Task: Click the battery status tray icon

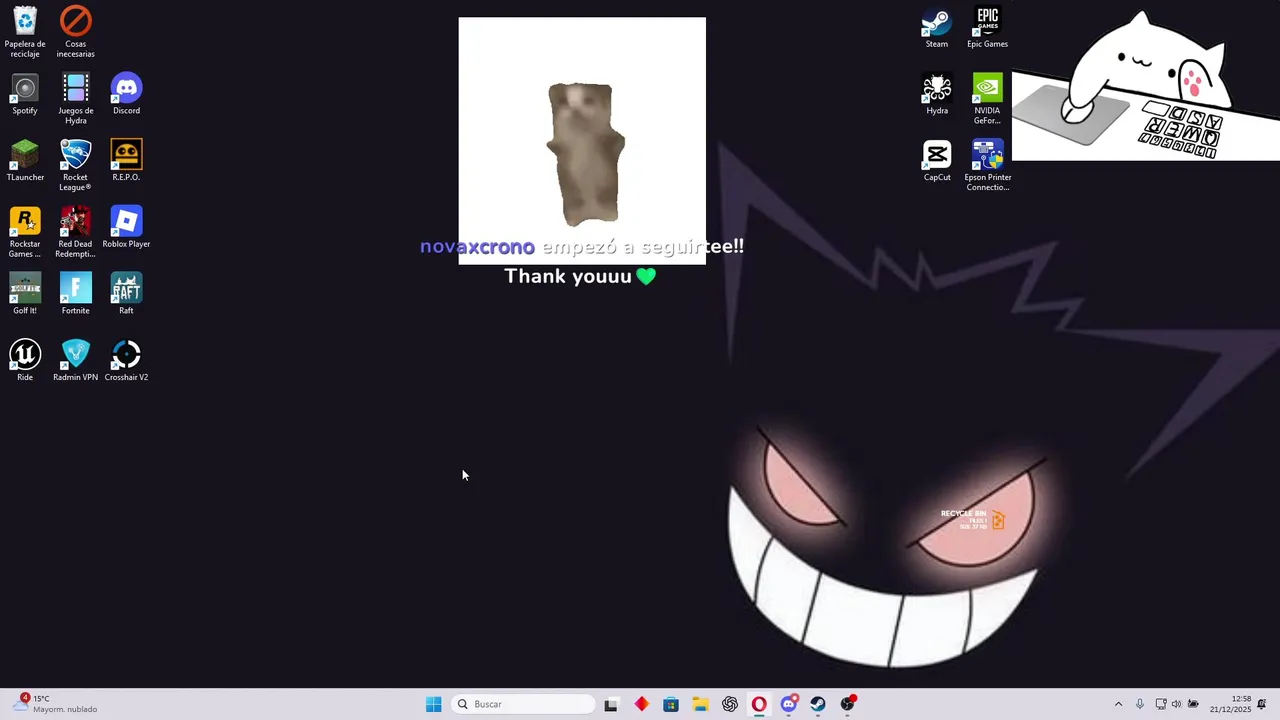Action: (x=1193, y=704)
